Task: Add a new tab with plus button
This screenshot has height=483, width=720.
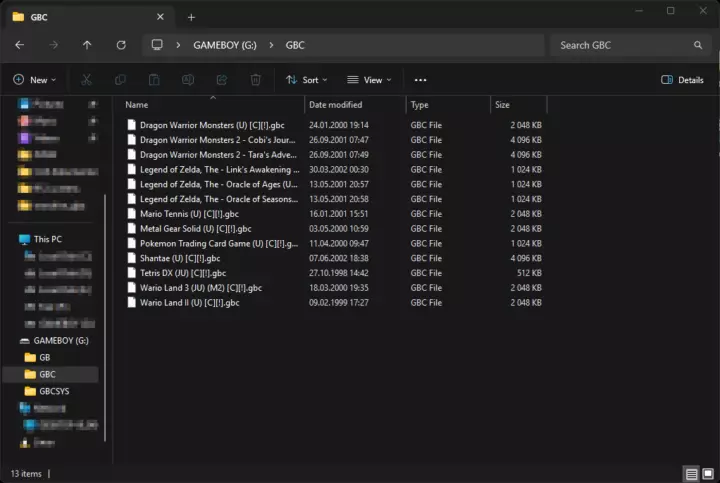Action: tap(191, 17)
